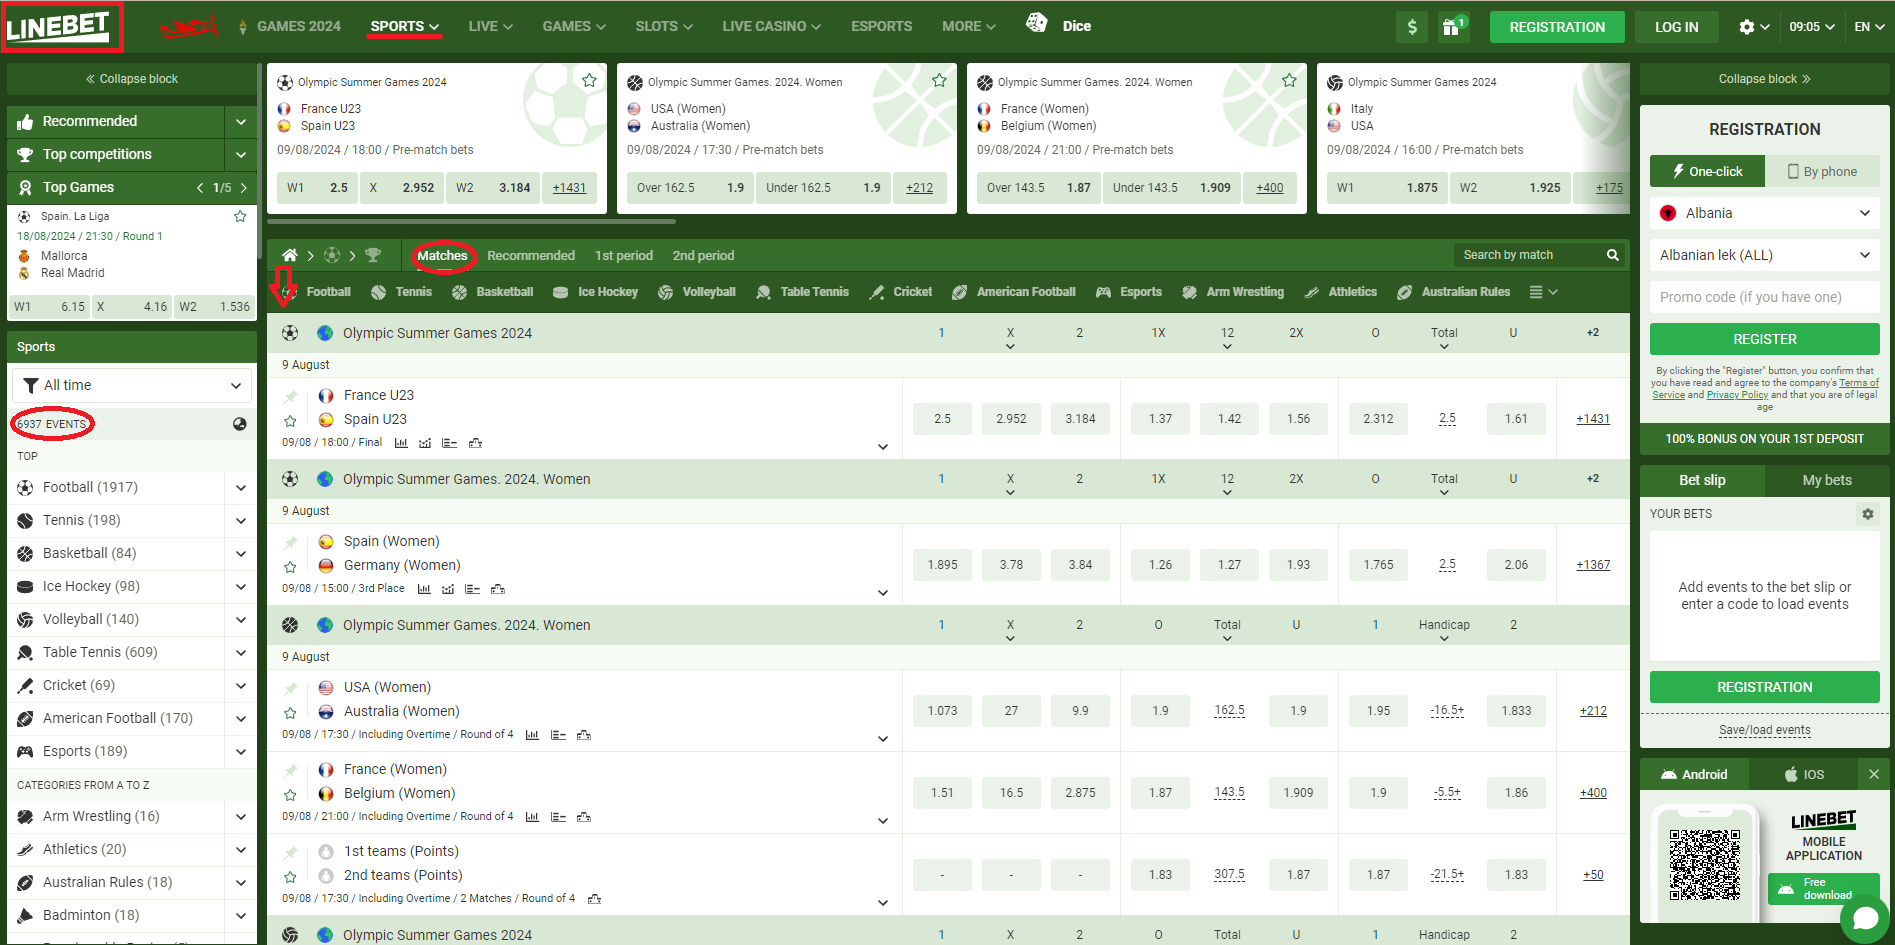
Task: Click the Free download Android button
Action: pos(1823,889)
